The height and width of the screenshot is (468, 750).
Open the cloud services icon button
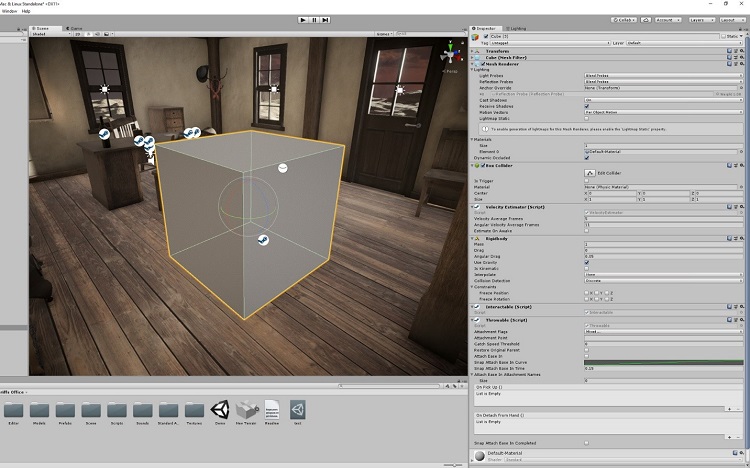point(646,20)
